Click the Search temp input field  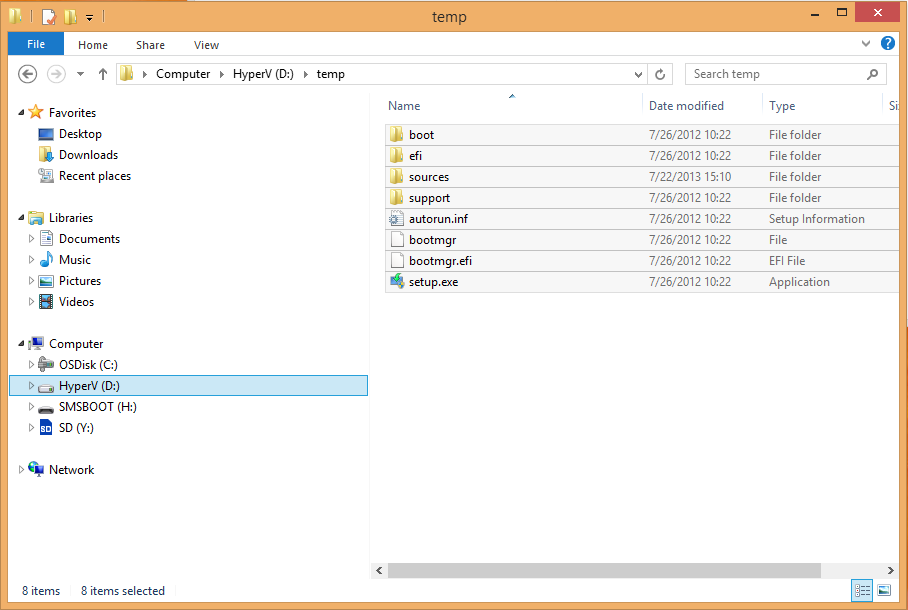click(776, 74)
